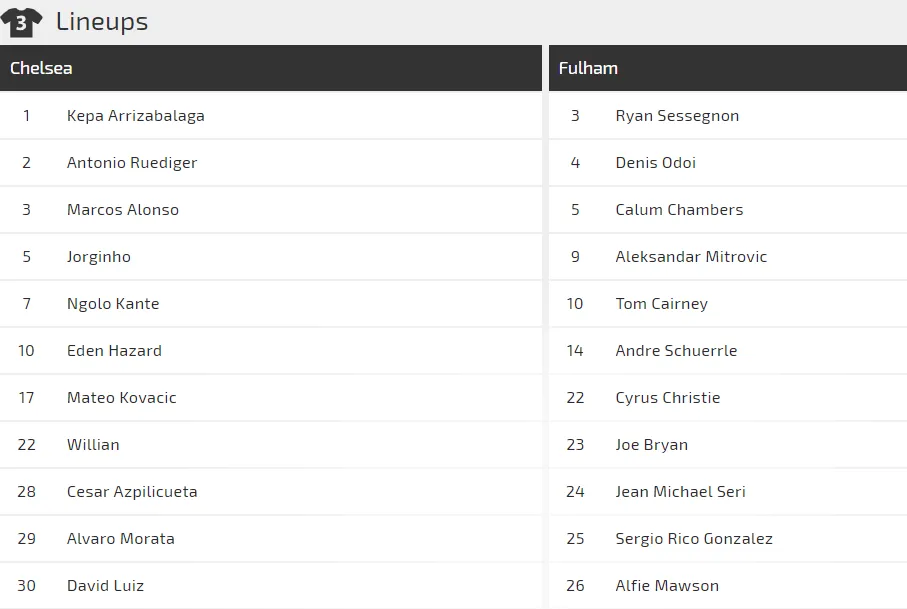Screen dimensions: 907x609
Task: Open the Andre Schuerrle entry
Action: 728,350
